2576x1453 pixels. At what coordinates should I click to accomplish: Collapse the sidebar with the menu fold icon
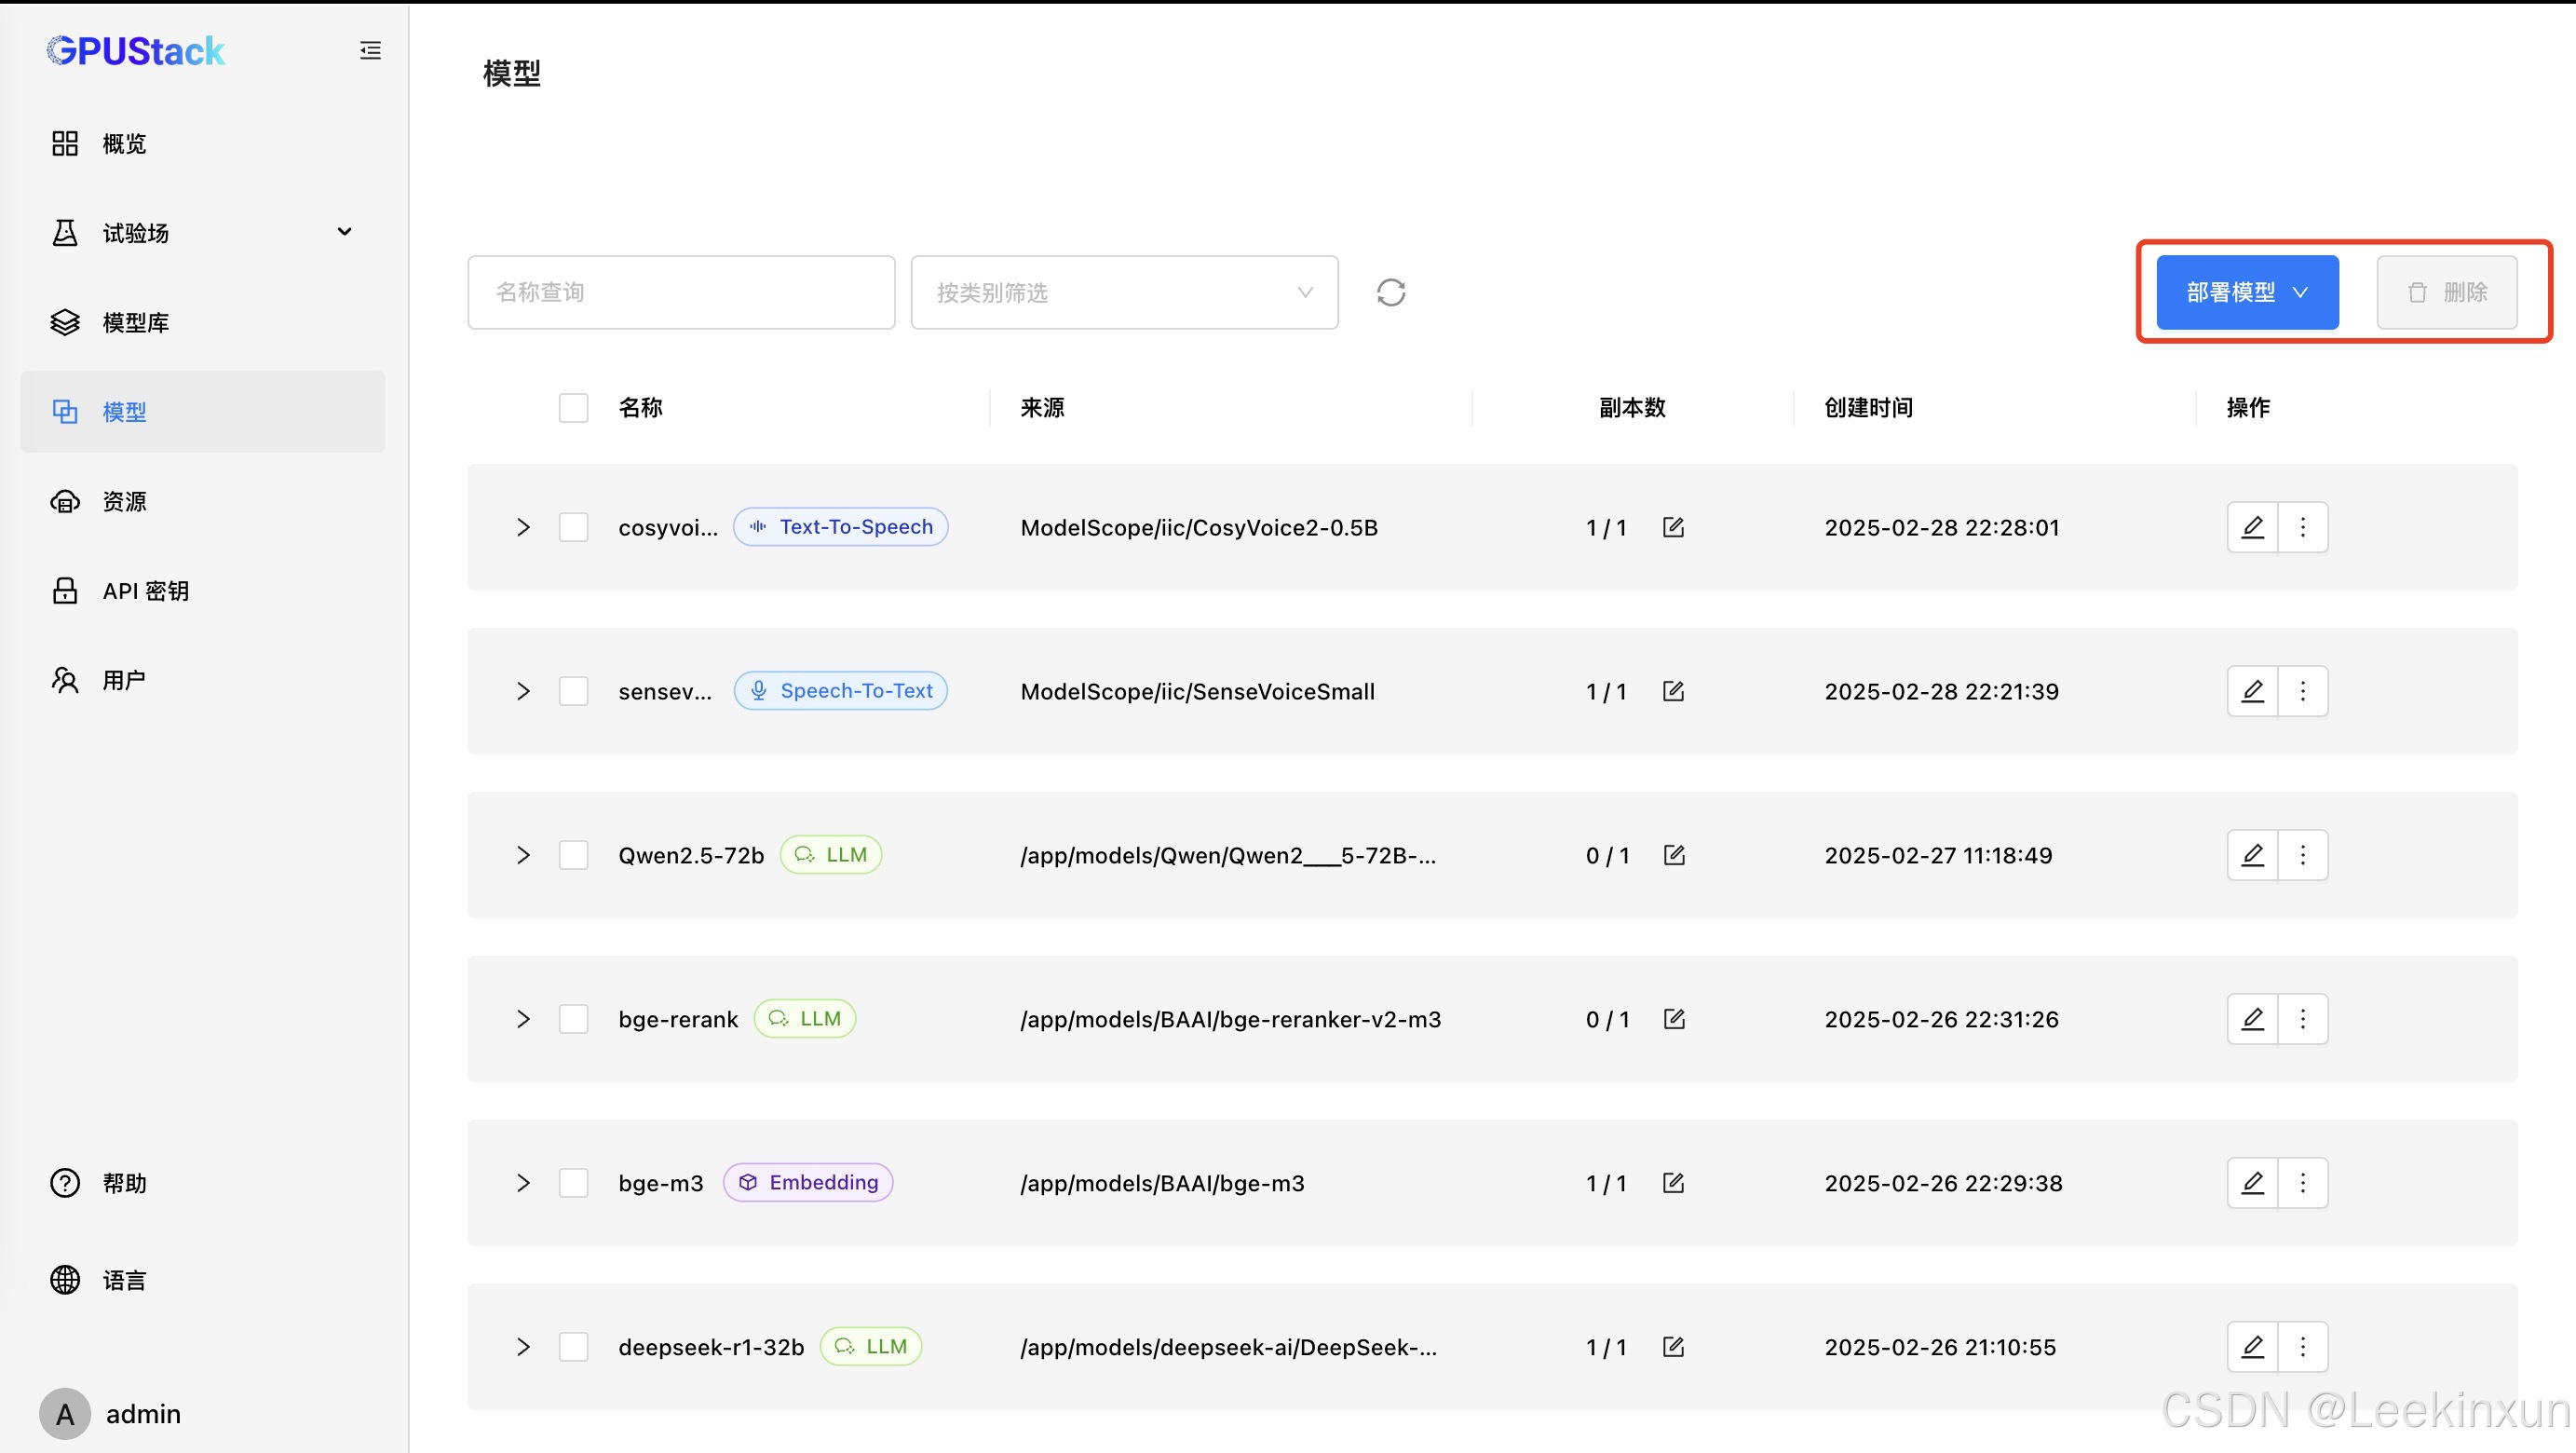(370, 50)
